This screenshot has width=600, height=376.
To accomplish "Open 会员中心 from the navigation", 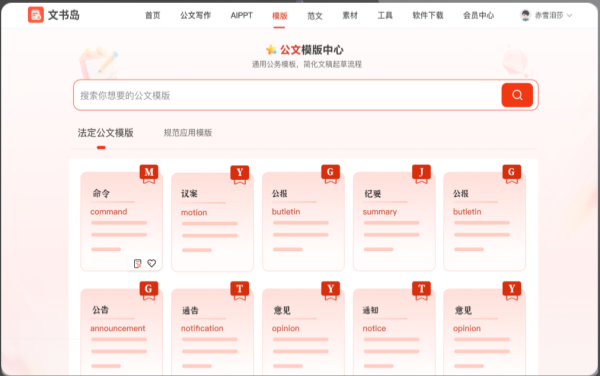I will coord(478,15).
